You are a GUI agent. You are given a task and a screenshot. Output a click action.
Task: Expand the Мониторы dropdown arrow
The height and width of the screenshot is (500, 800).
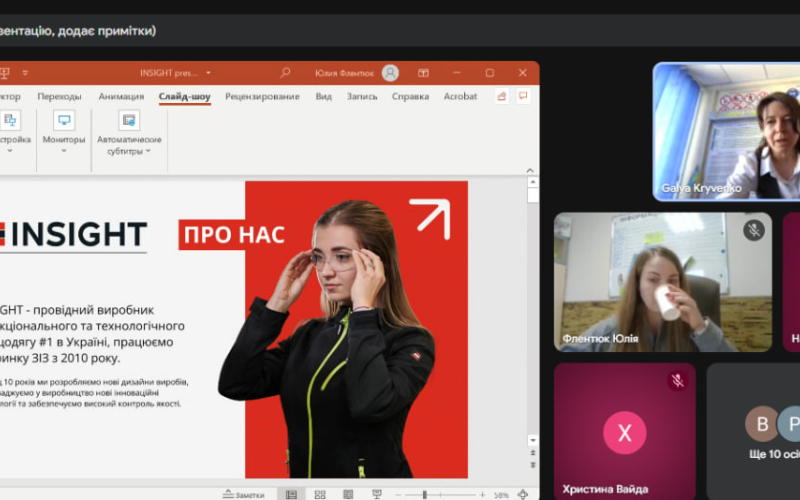point(64,151)
